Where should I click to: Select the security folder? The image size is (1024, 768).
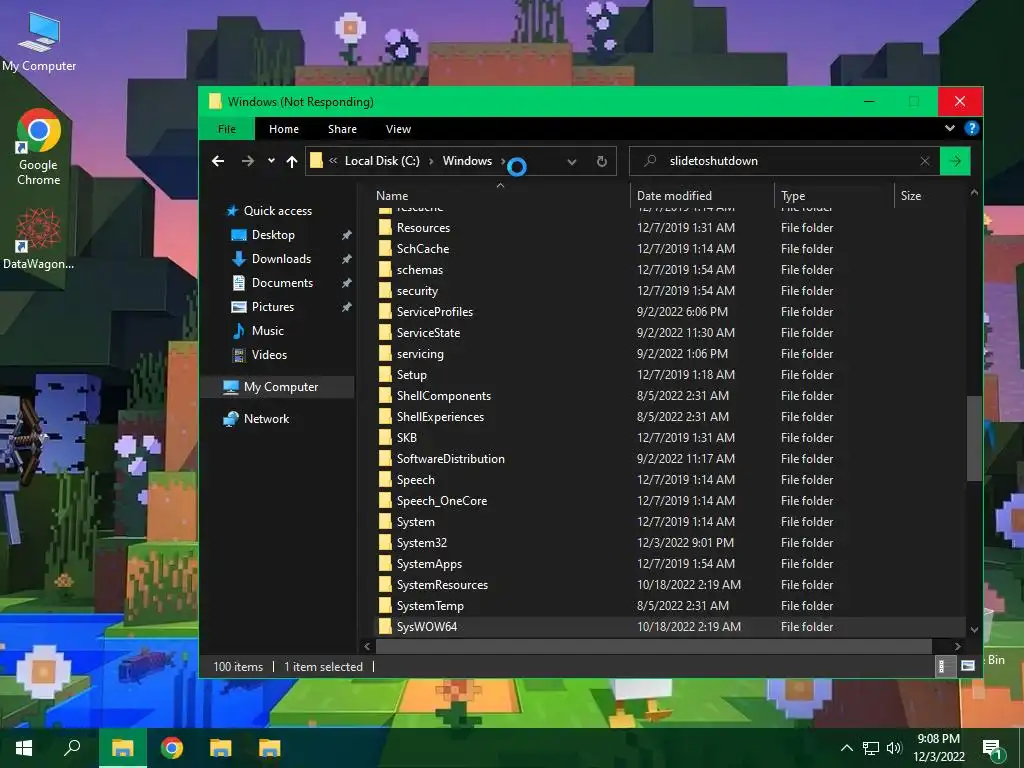417,291
